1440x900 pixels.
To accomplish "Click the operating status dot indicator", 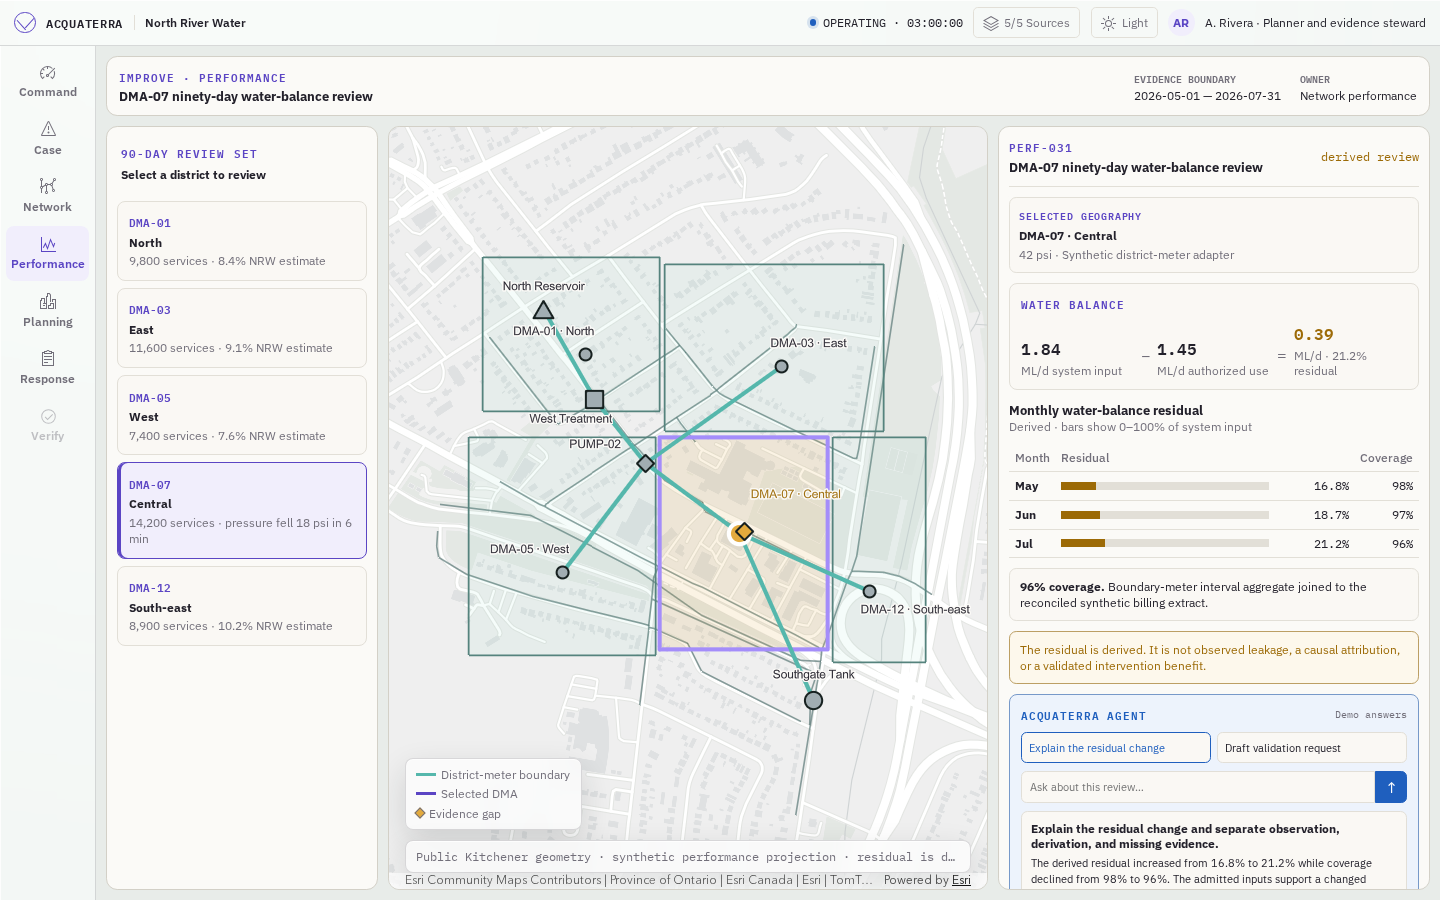I will (x=812, y=23).
